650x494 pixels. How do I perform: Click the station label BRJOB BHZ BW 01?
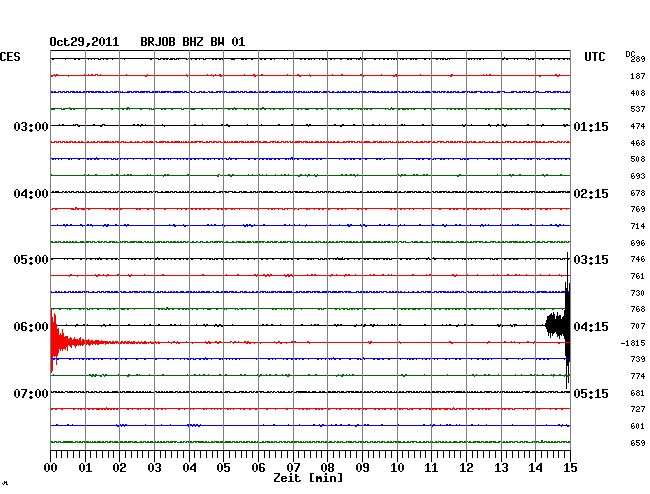click(193, 42)
